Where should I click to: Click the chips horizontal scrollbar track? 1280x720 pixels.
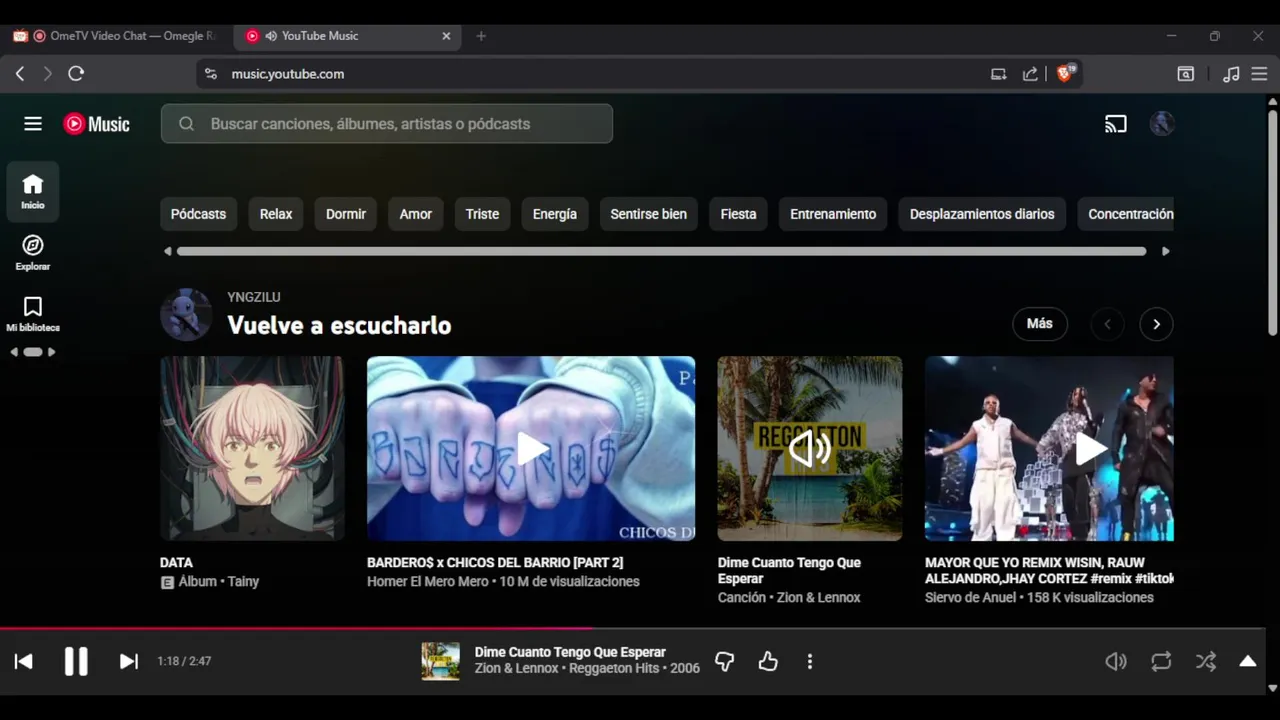(x=661, y=251)
